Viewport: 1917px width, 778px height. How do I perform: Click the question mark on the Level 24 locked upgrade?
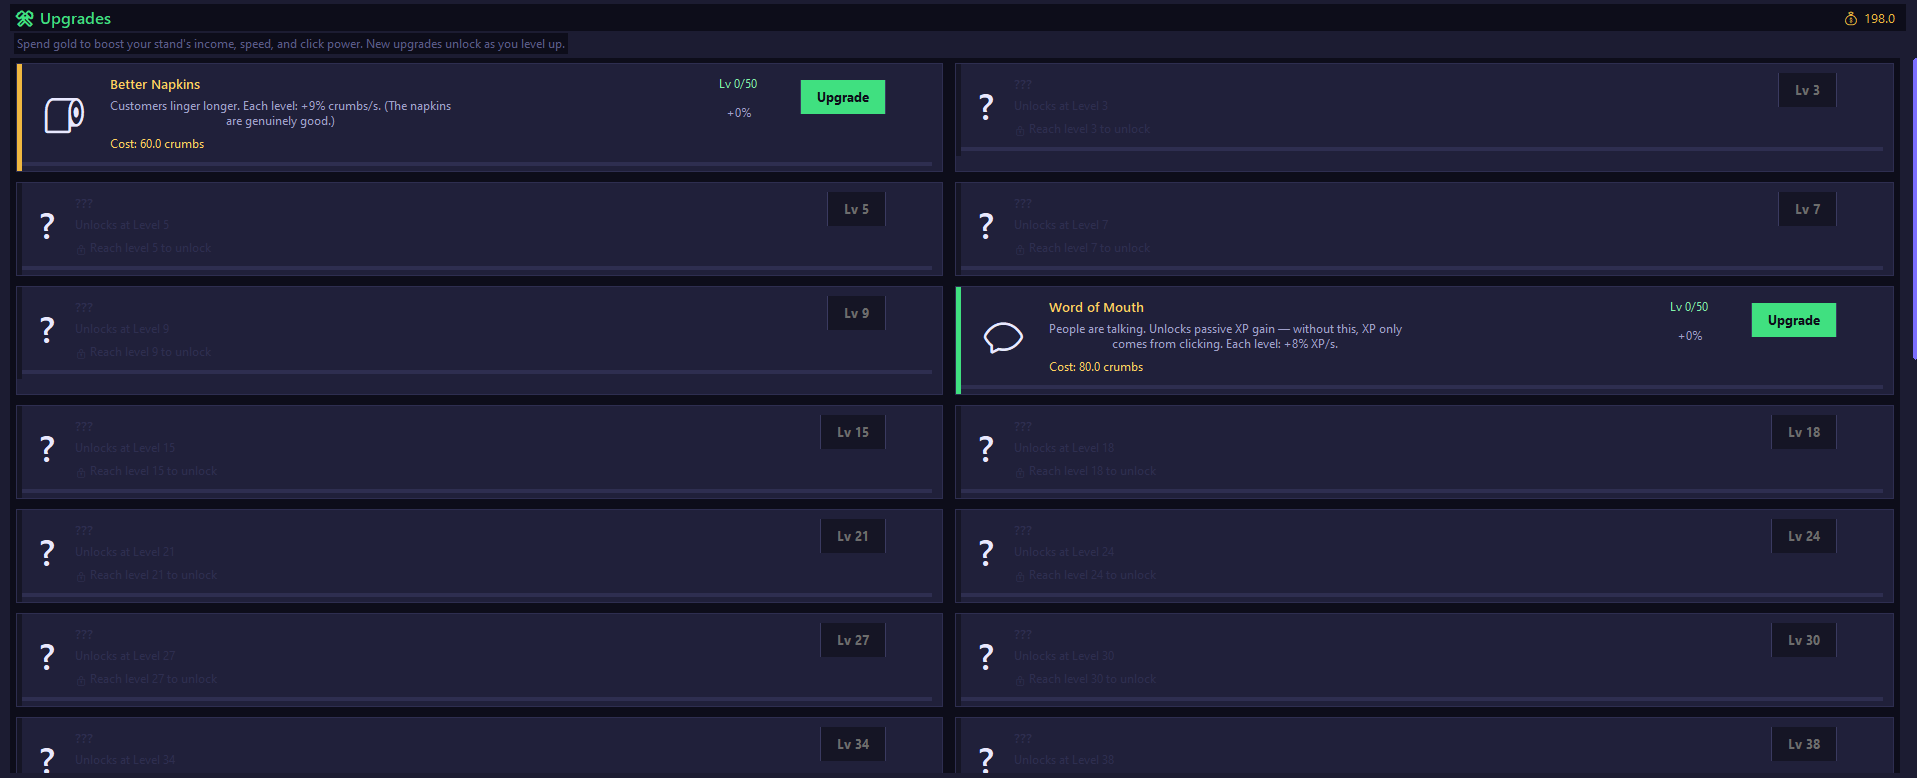tap(986, 552)
